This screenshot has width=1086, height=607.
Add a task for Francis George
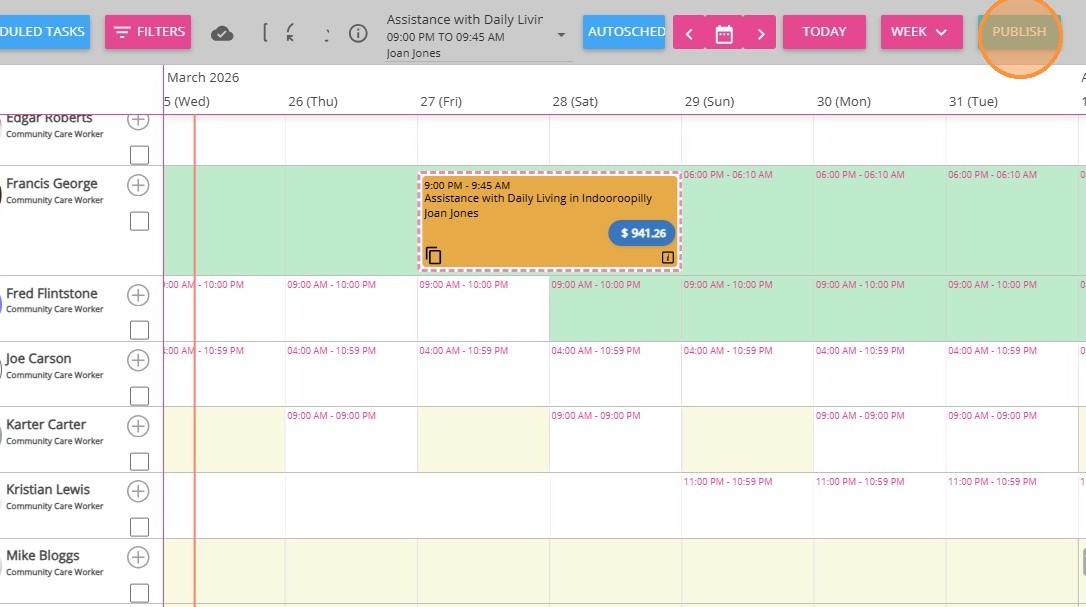click(x=138, y=185)
